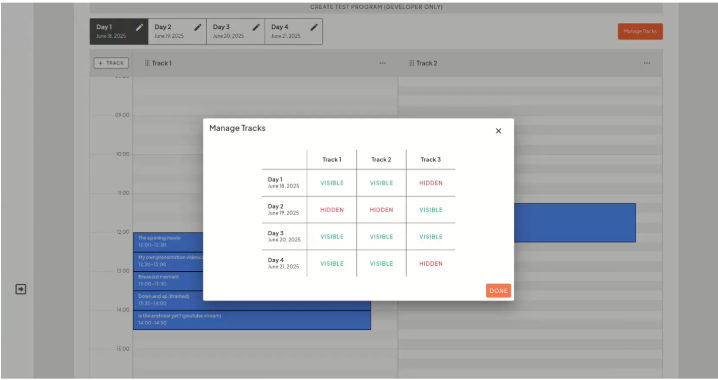
Task: Click Create Test Program developer link
Action: [x=376, y=7]
